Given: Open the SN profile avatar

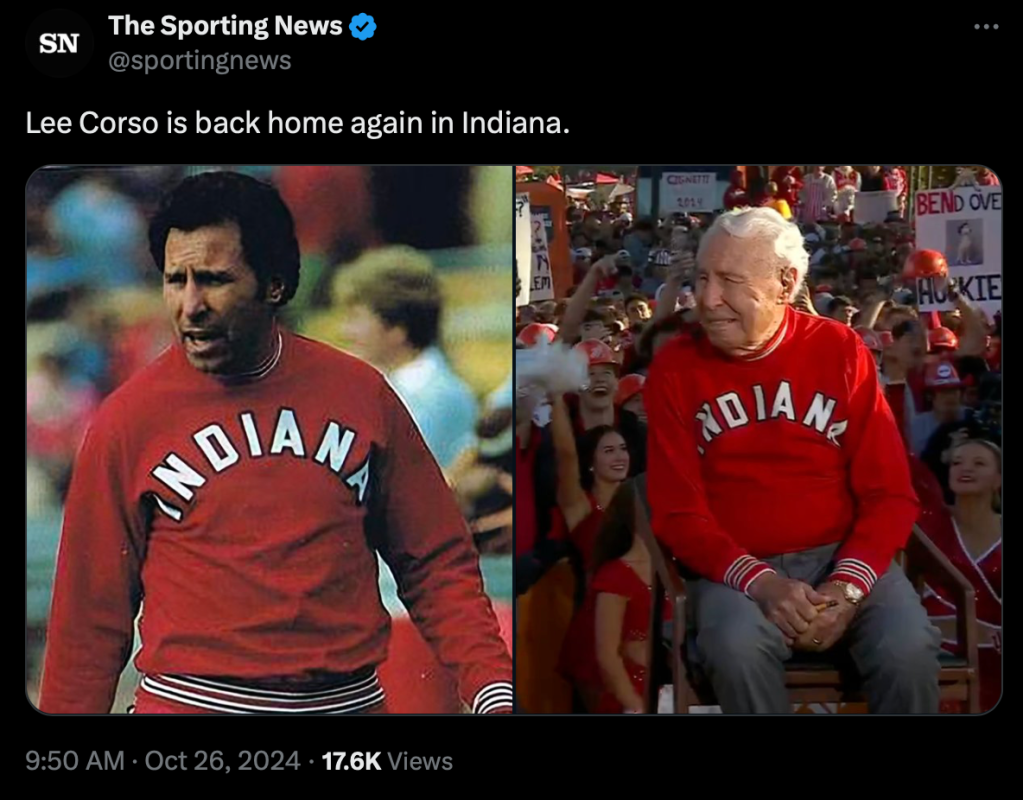Looking at the screenshot, I should pos(59,44).
